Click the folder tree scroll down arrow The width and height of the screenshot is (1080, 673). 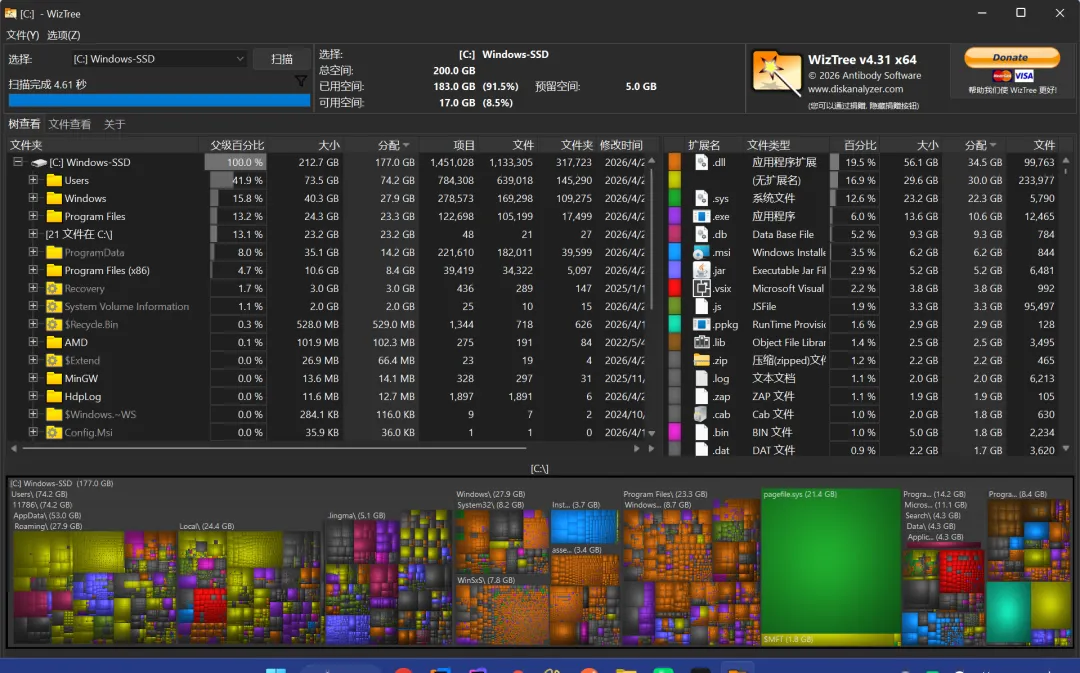point(652,433)
